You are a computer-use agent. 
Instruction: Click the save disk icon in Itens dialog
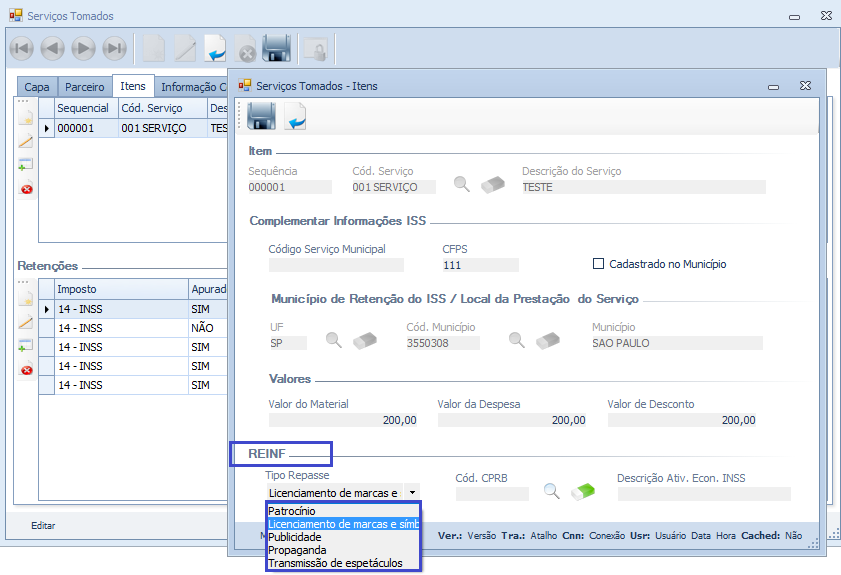(x=261, y=118)
